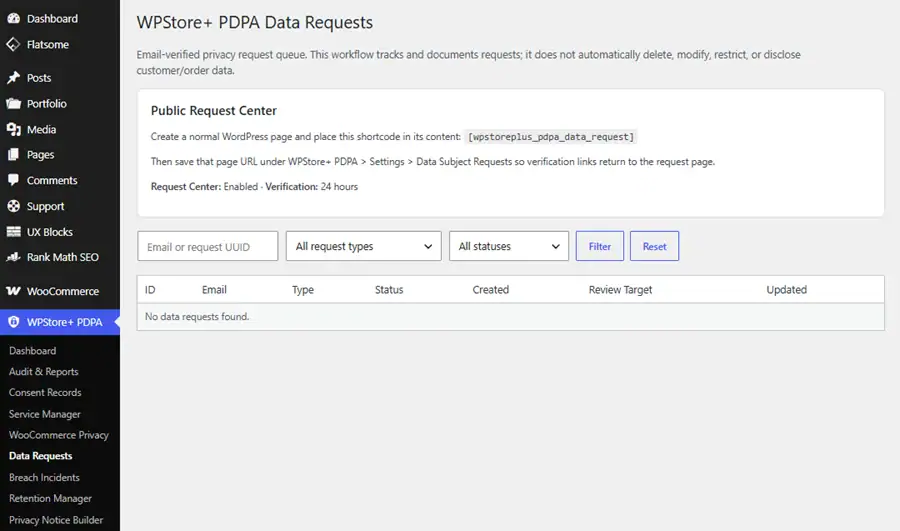
Task: Click the Flatsome diamond icon
Action: coord(13,44)
